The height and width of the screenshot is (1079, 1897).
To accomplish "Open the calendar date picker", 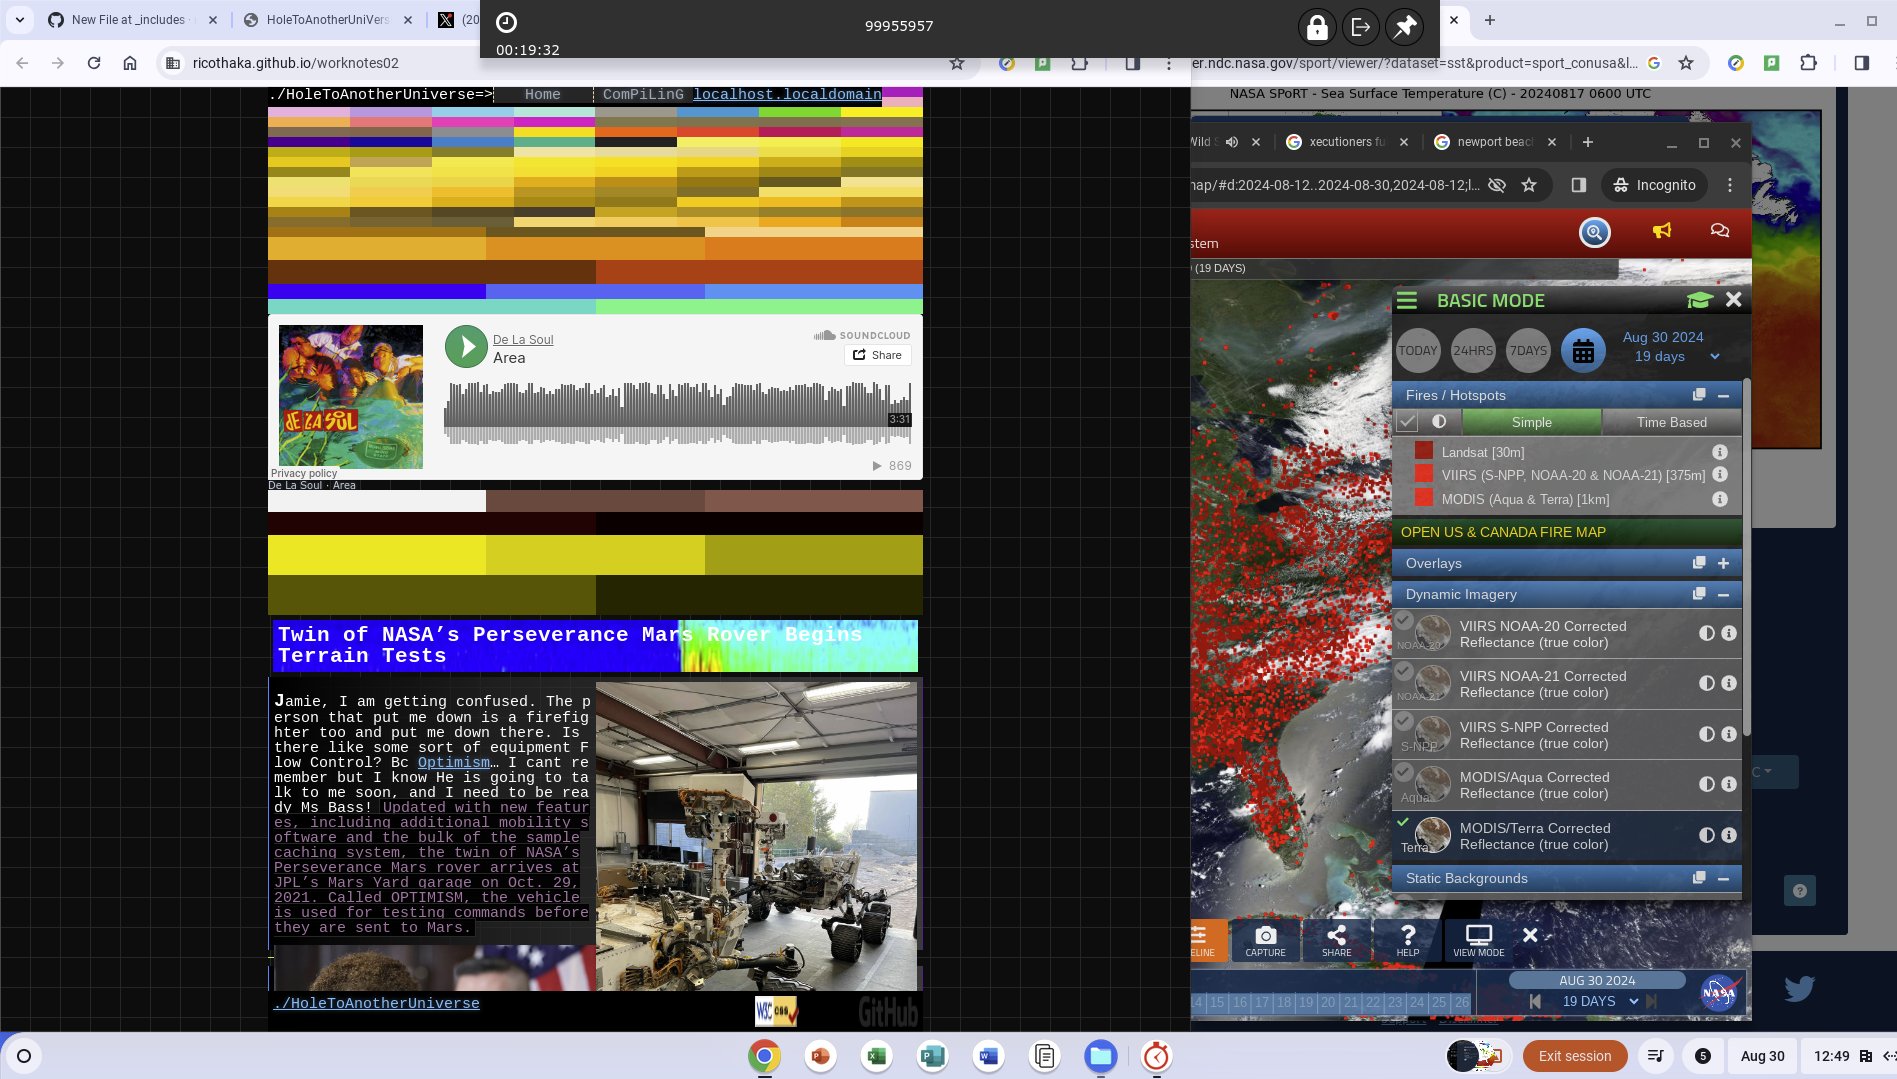I will click(x=1583, y=351).
